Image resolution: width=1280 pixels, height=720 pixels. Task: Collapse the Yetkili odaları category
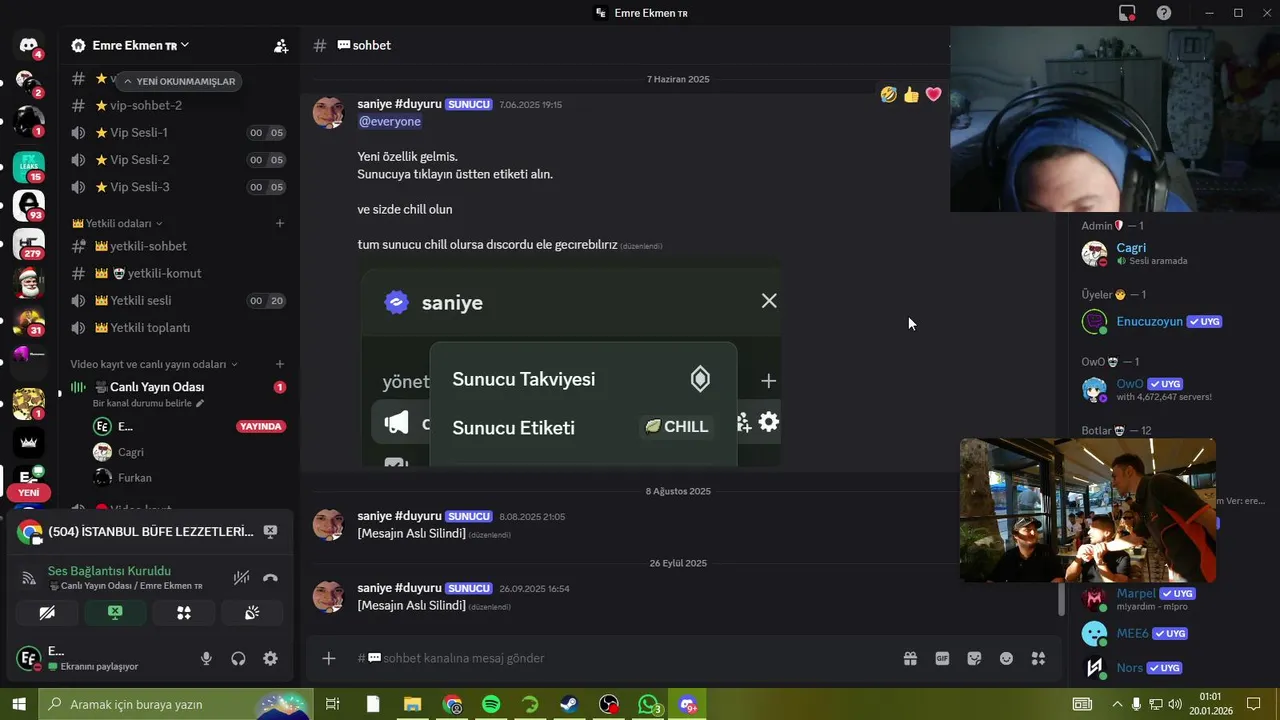tap(116, 223)
